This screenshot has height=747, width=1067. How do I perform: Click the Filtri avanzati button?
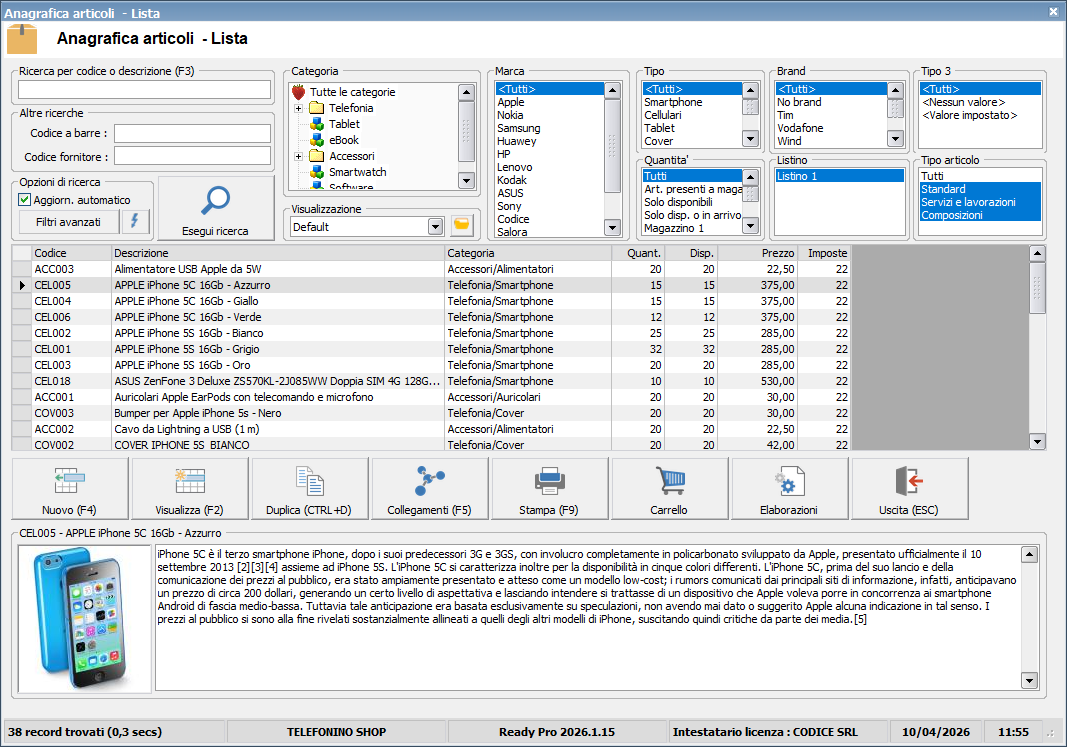pyautogui.click(x=69, y=222)
